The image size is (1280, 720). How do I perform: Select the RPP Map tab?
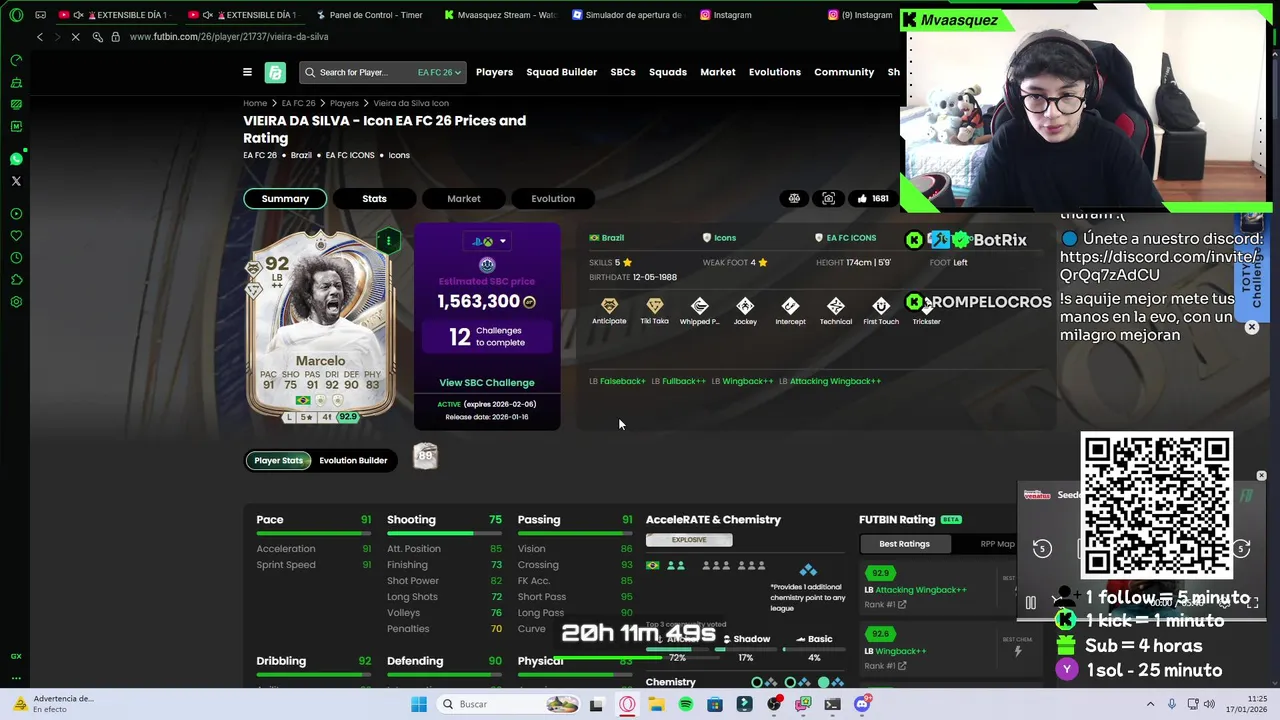[997, 544]
